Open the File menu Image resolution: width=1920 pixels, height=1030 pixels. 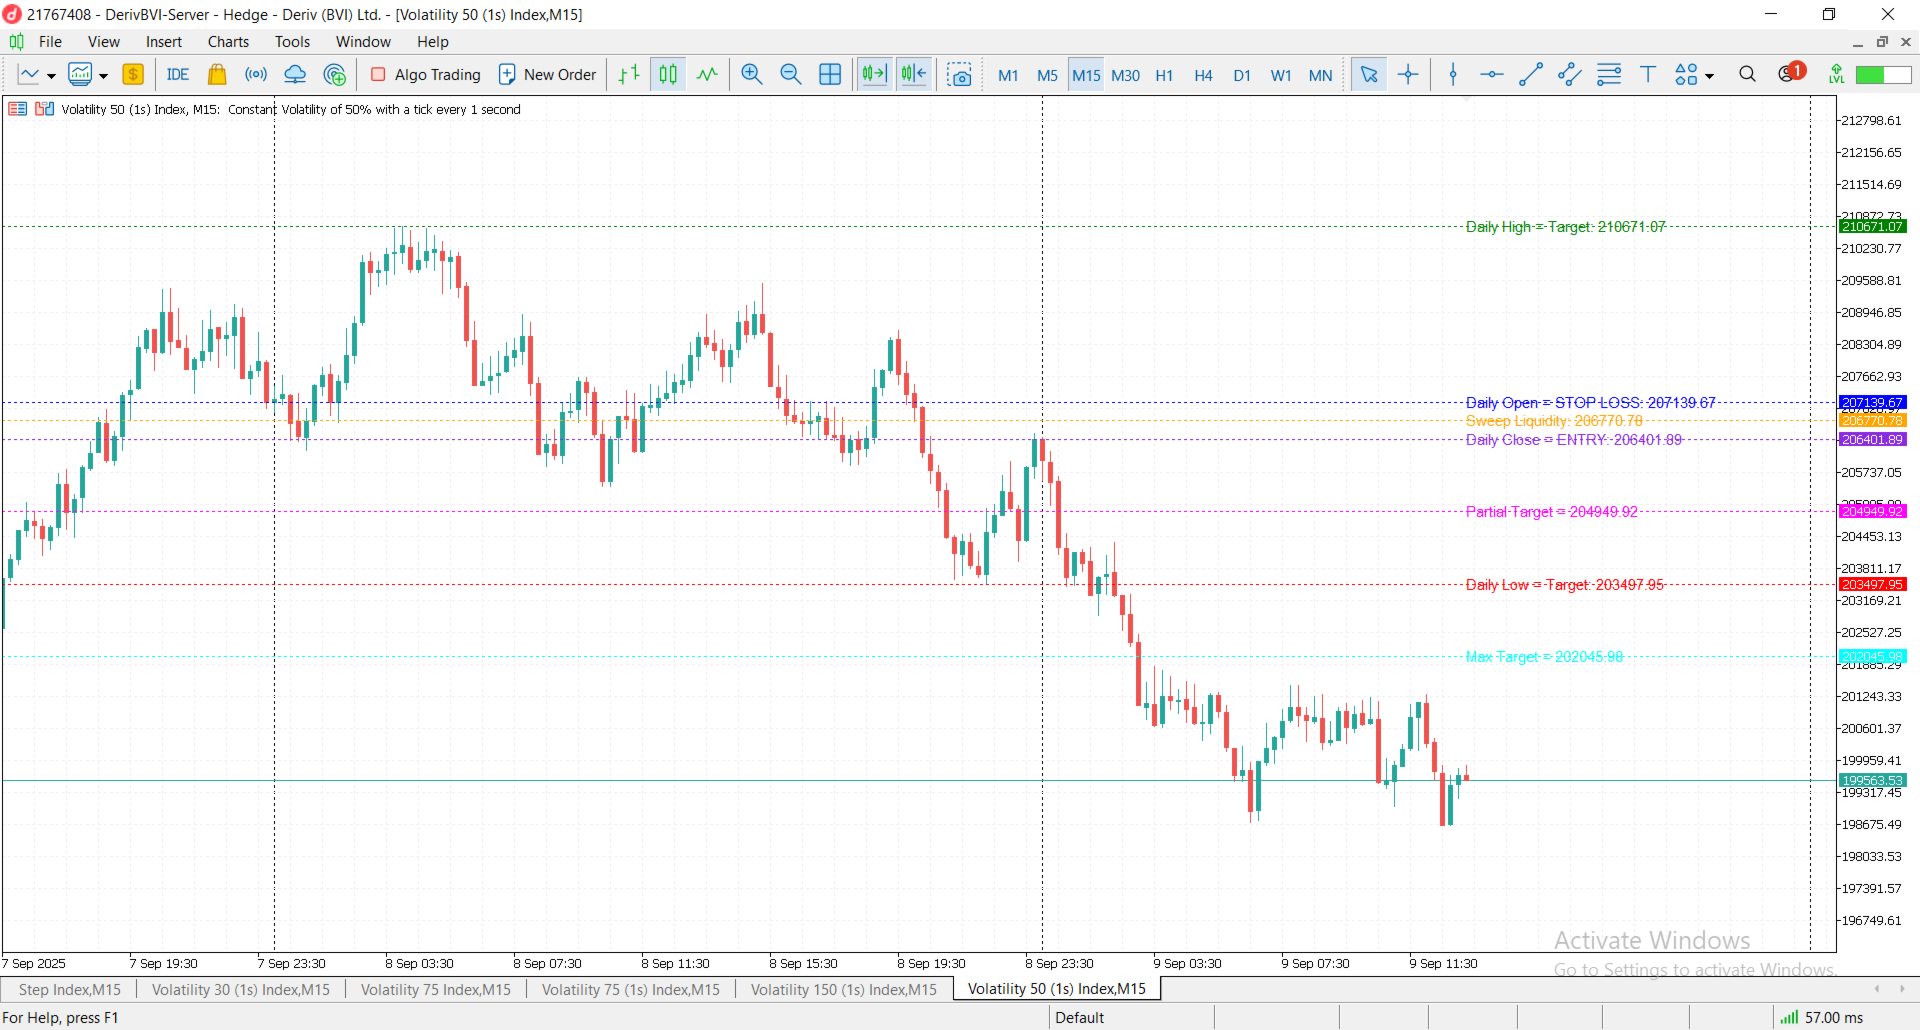pos(50,42)
